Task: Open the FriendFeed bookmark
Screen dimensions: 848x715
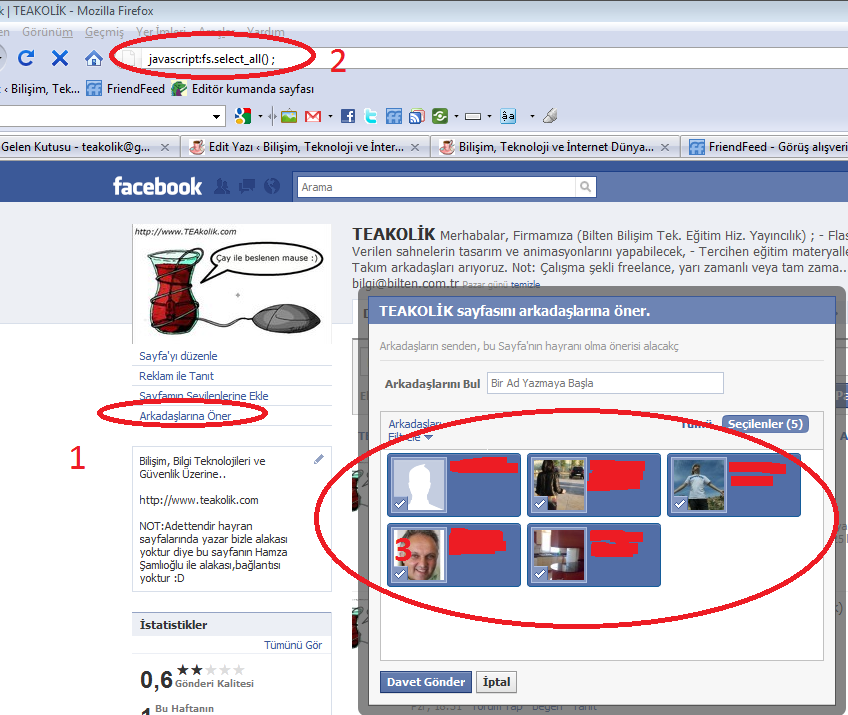Action: [125, 89]
